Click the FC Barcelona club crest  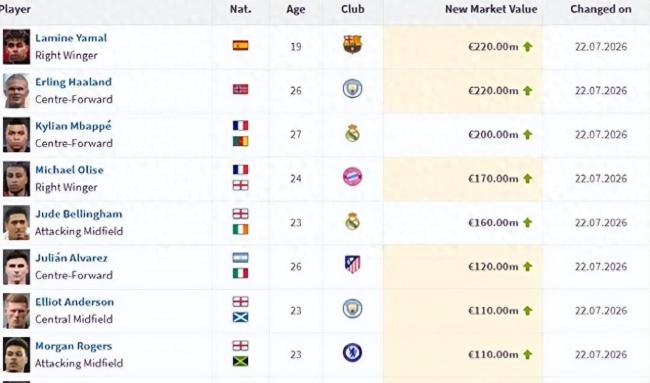pyautogui.click(x=352, y=44)
